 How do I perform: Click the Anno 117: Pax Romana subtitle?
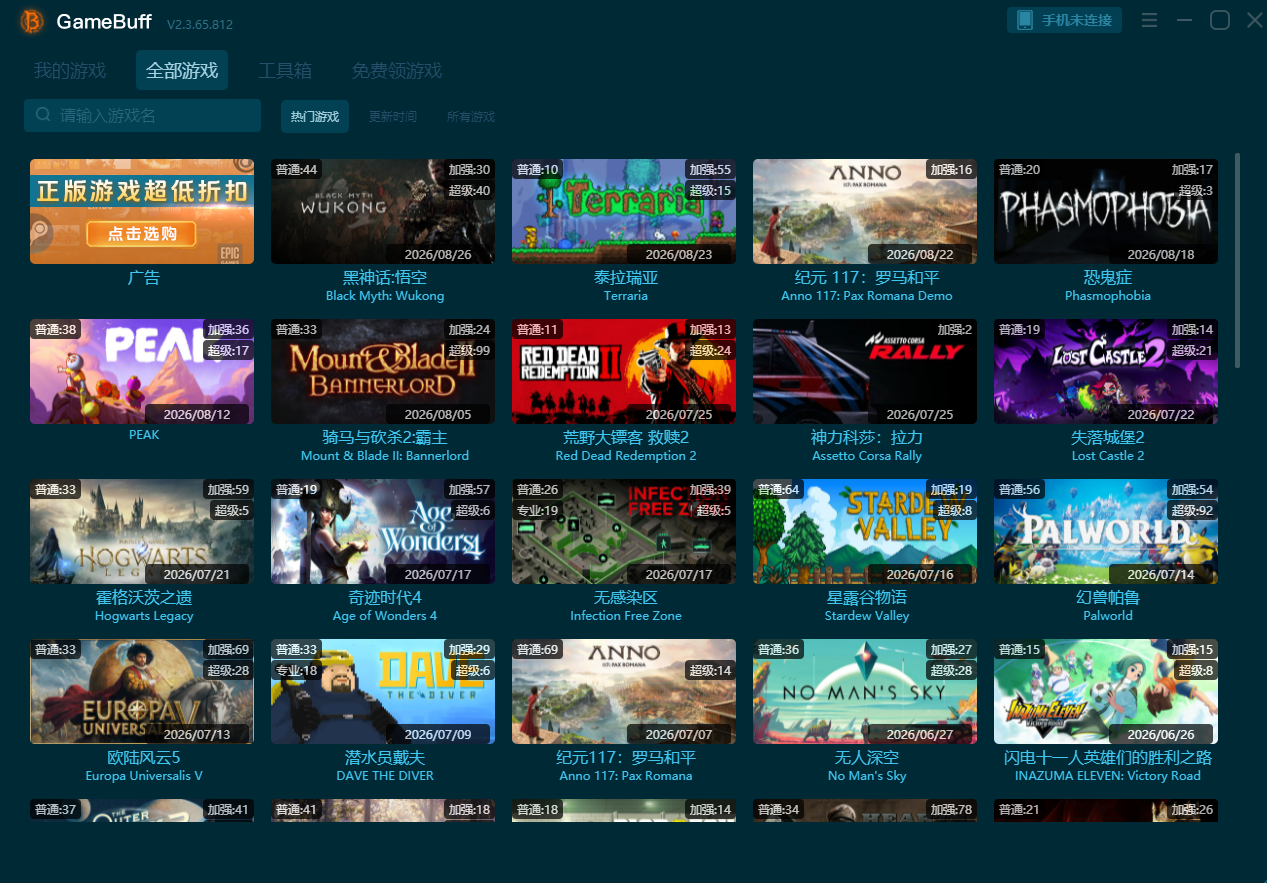click(626, 776)
